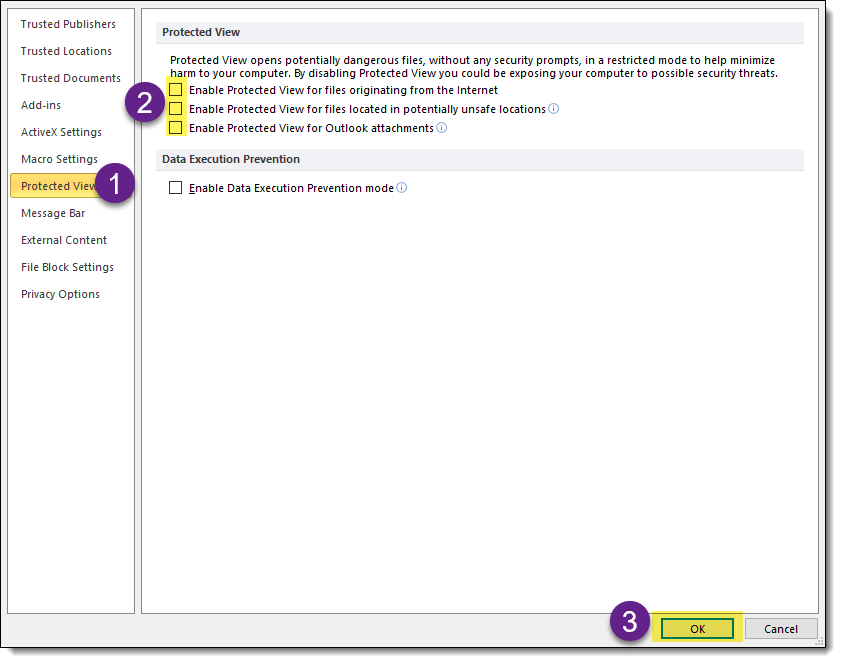Viewport: 841px width, 663px height.
Task: Show Message Bar settings
Action: click(x=53, y=213)
